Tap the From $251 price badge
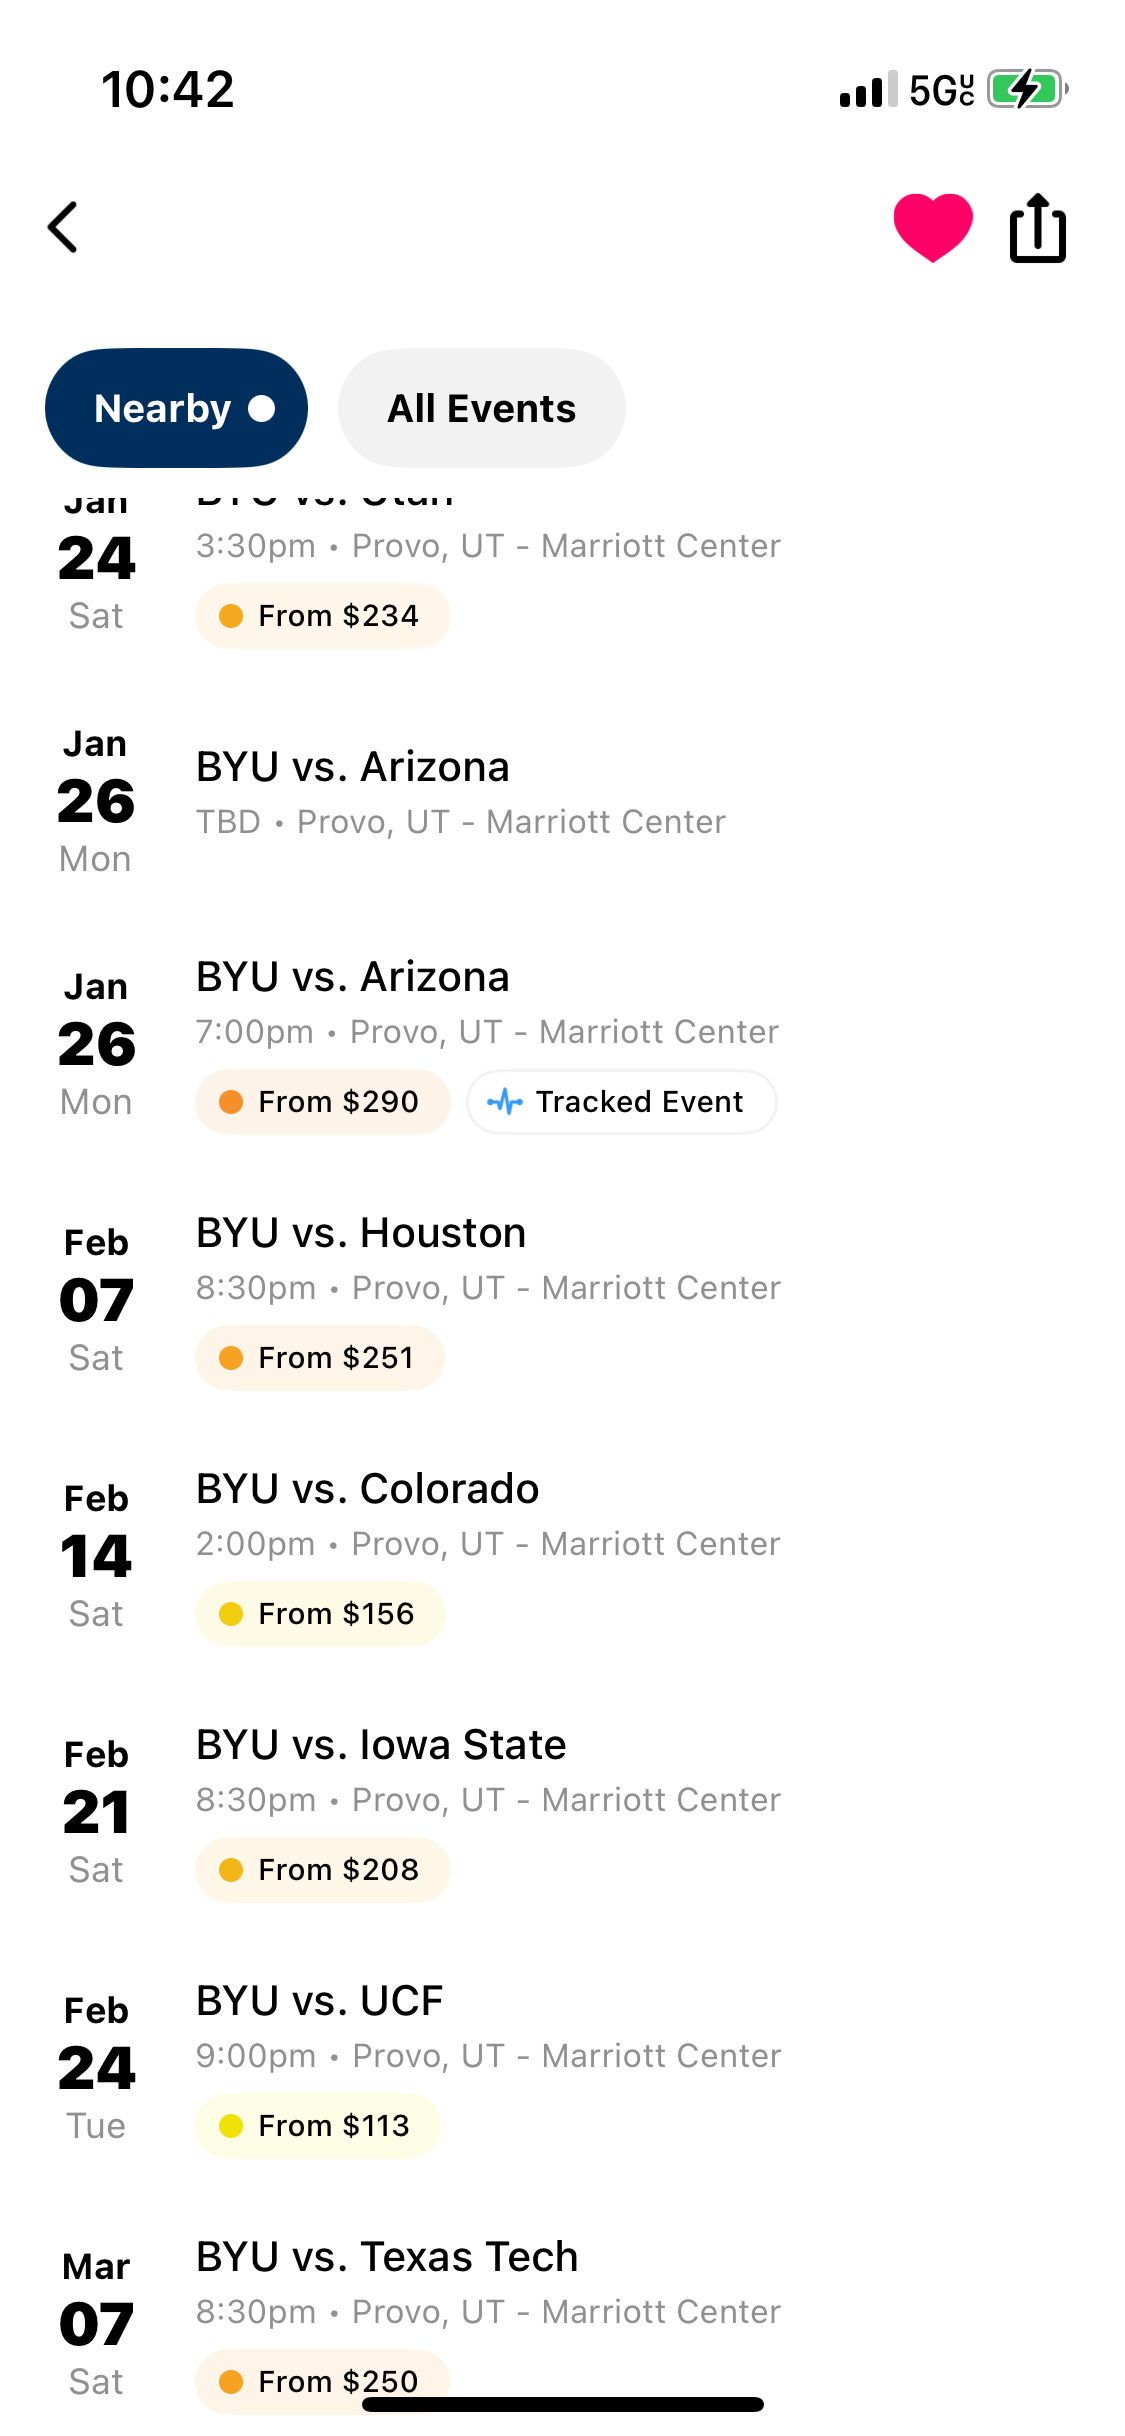 320,1358
